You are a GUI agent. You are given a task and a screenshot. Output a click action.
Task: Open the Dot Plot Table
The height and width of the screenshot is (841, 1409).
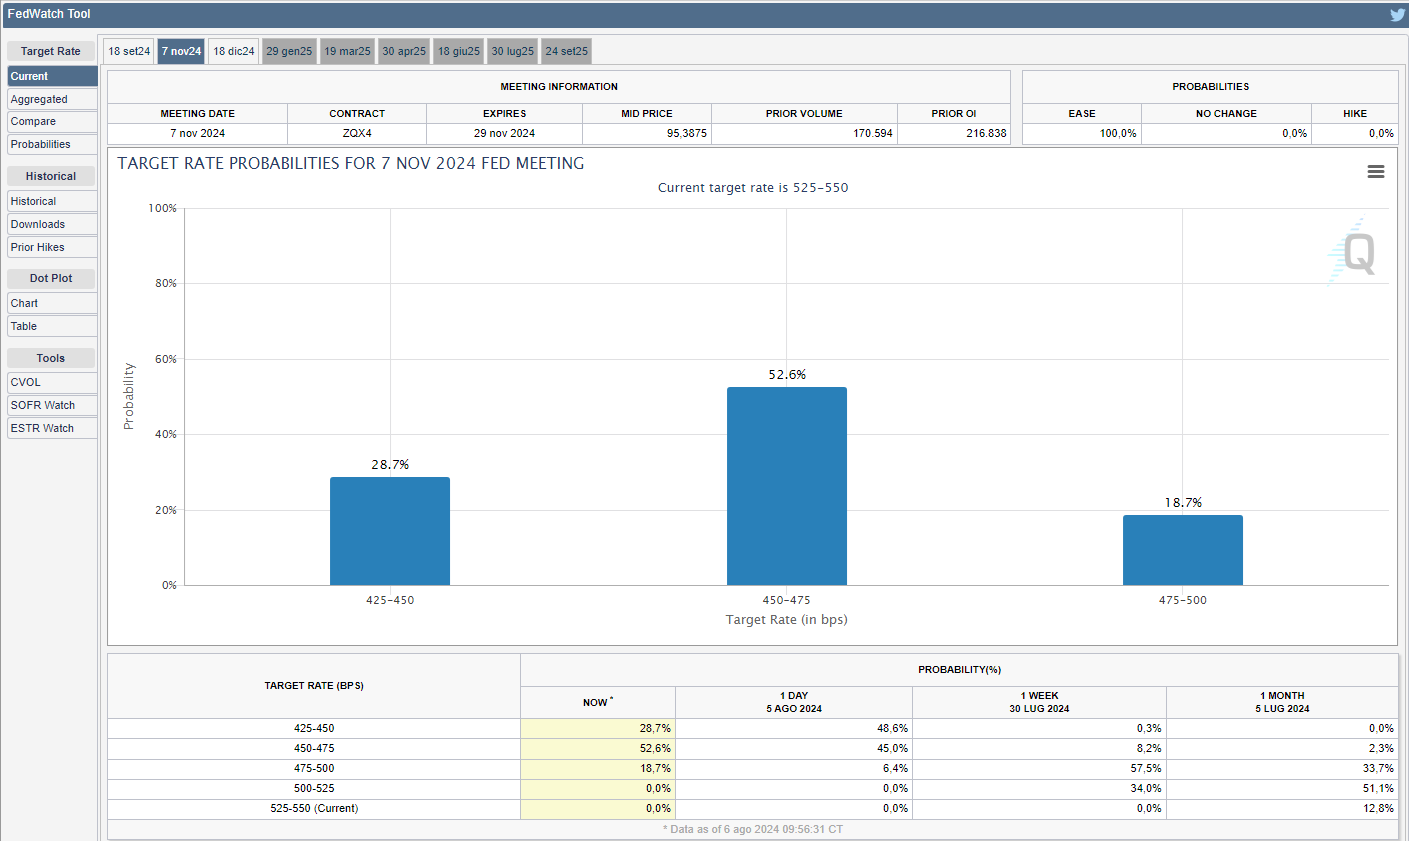[x=52, y=326]
